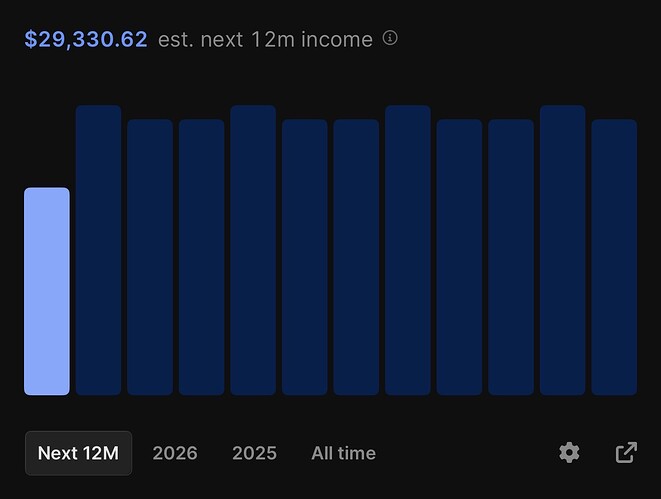Image resolution: width=661 pixels, height=499 pixels.
Task: Select the highlighted light-blue first month bar
Action: coord(47,291)
